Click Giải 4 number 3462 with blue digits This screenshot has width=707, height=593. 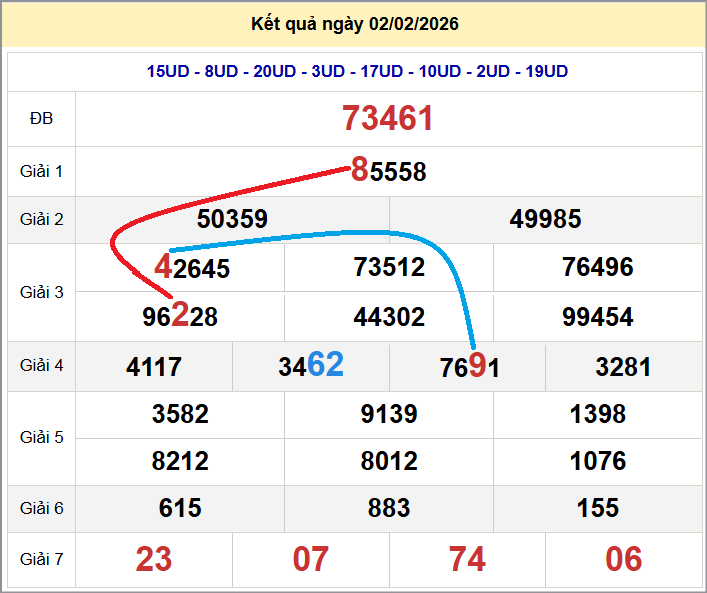pyautogui.click(x=311, y=366)
